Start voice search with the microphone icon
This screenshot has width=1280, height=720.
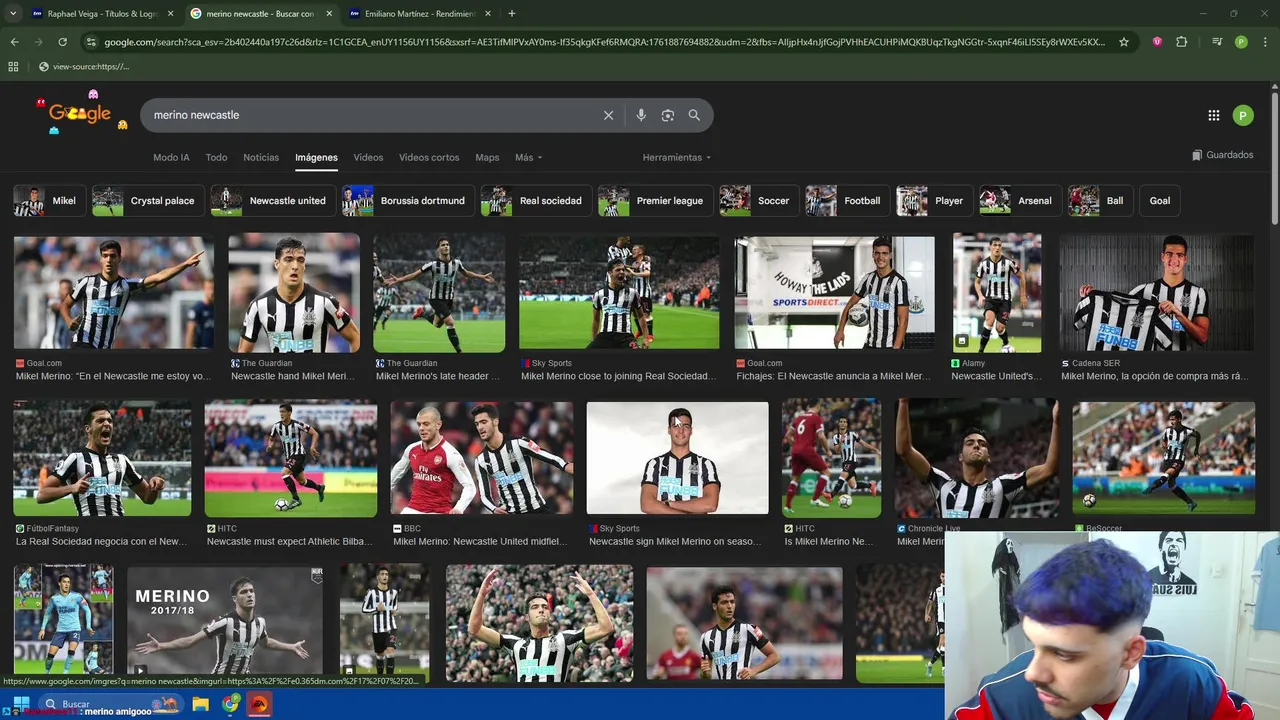641,115
